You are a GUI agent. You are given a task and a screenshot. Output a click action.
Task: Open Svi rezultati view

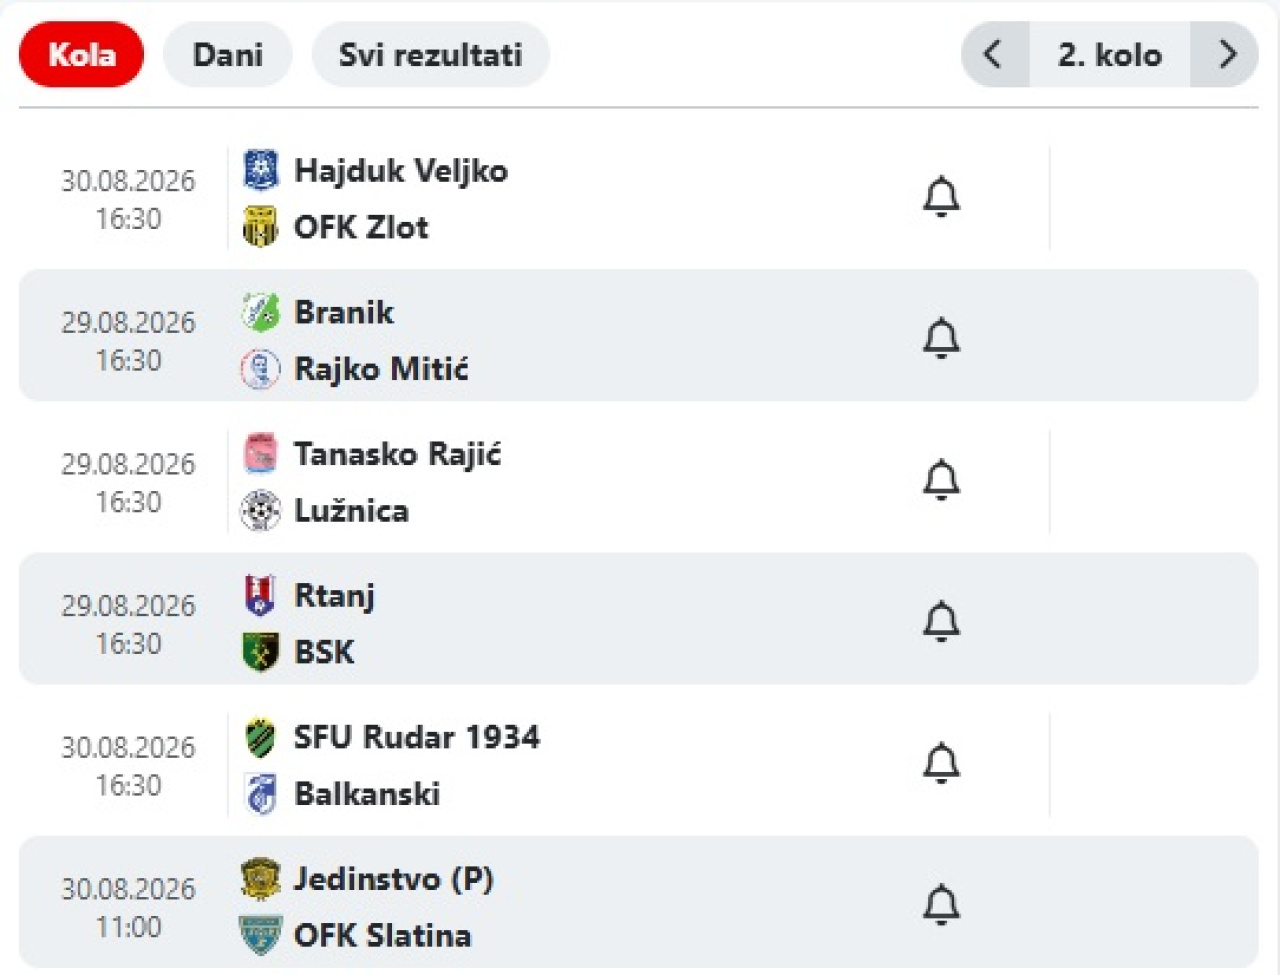click(x=430, y=54)
